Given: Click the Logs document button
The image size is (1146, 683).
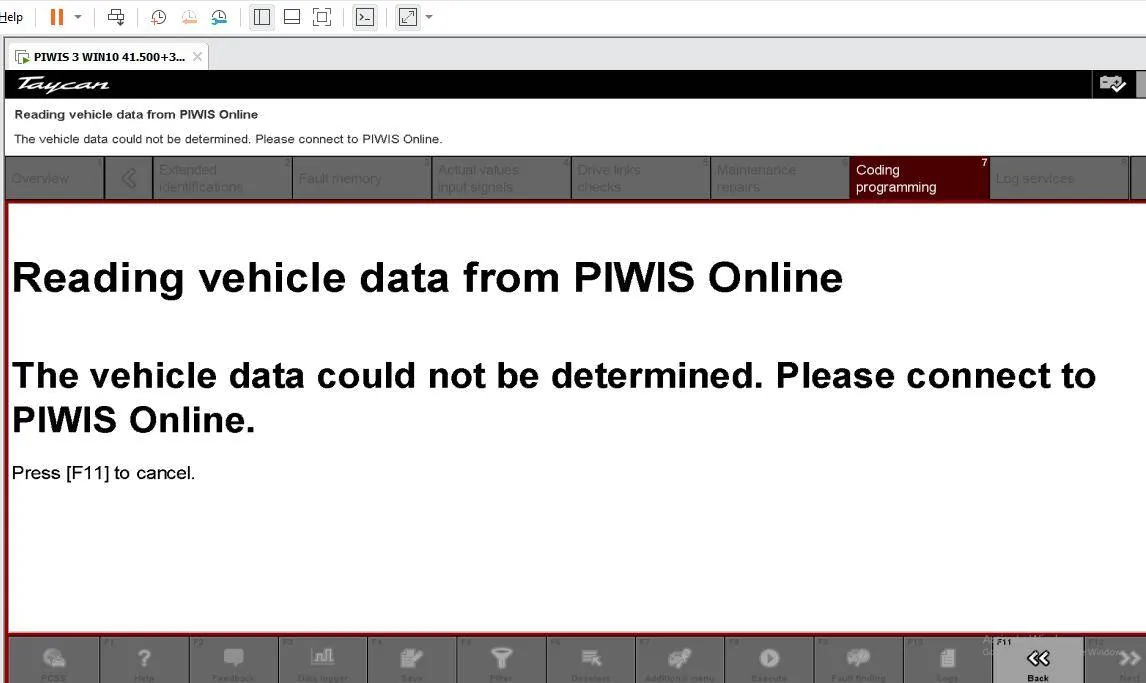Looking at the screenshot, I should tap(947, 660).
